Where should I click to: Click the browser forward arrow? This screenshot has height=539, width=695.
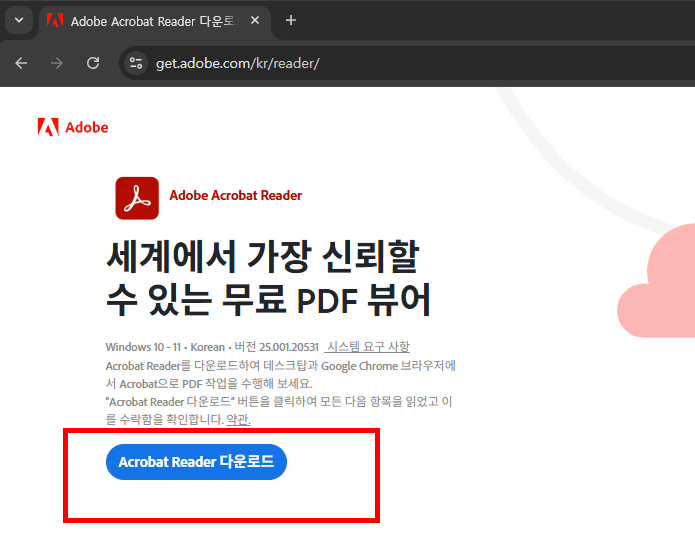(57, 63)
